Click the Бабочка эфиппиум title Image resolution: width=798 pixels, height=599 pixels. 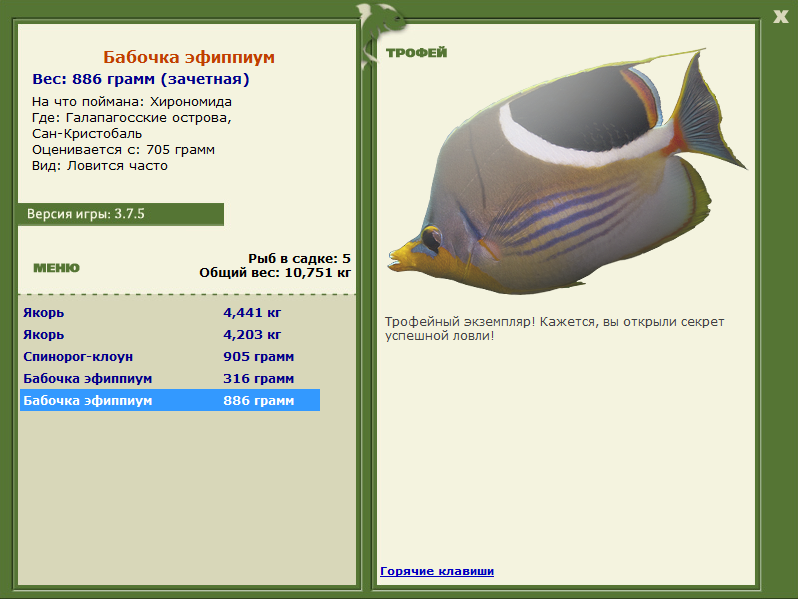(189, 57)
